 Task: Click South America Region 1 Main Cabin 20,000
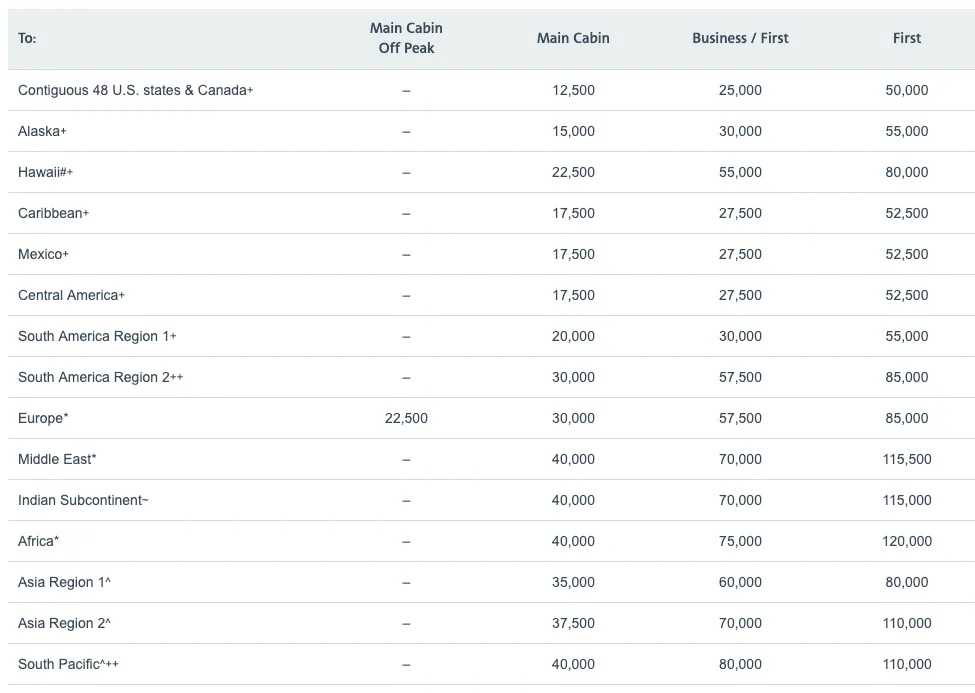coord(573,336)
